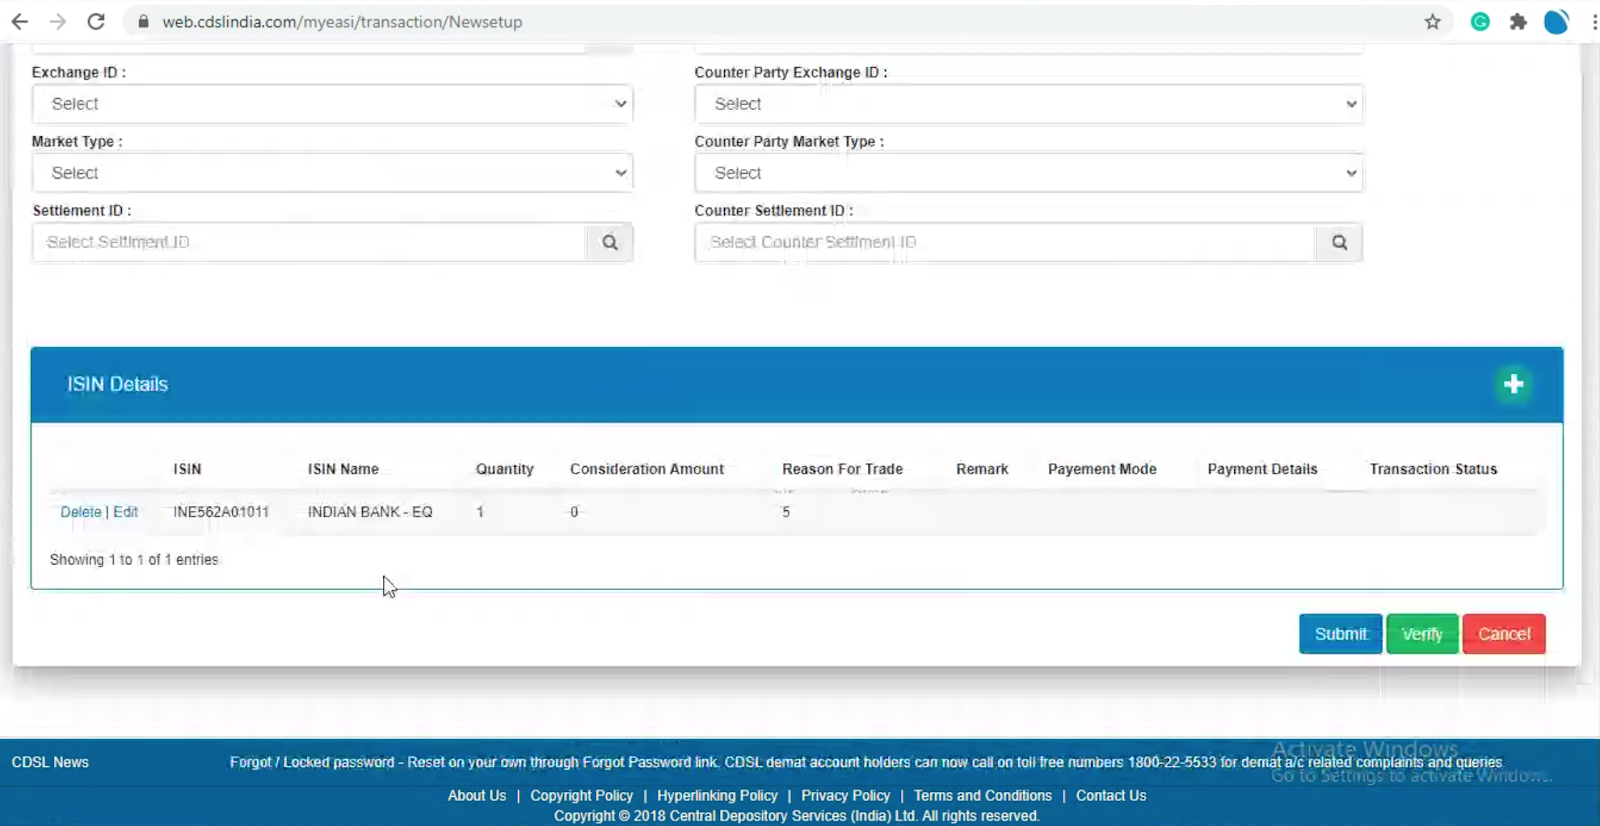Delete the INDIAN BANK ISIN entry
The image size is (1600, 826).
80,512
